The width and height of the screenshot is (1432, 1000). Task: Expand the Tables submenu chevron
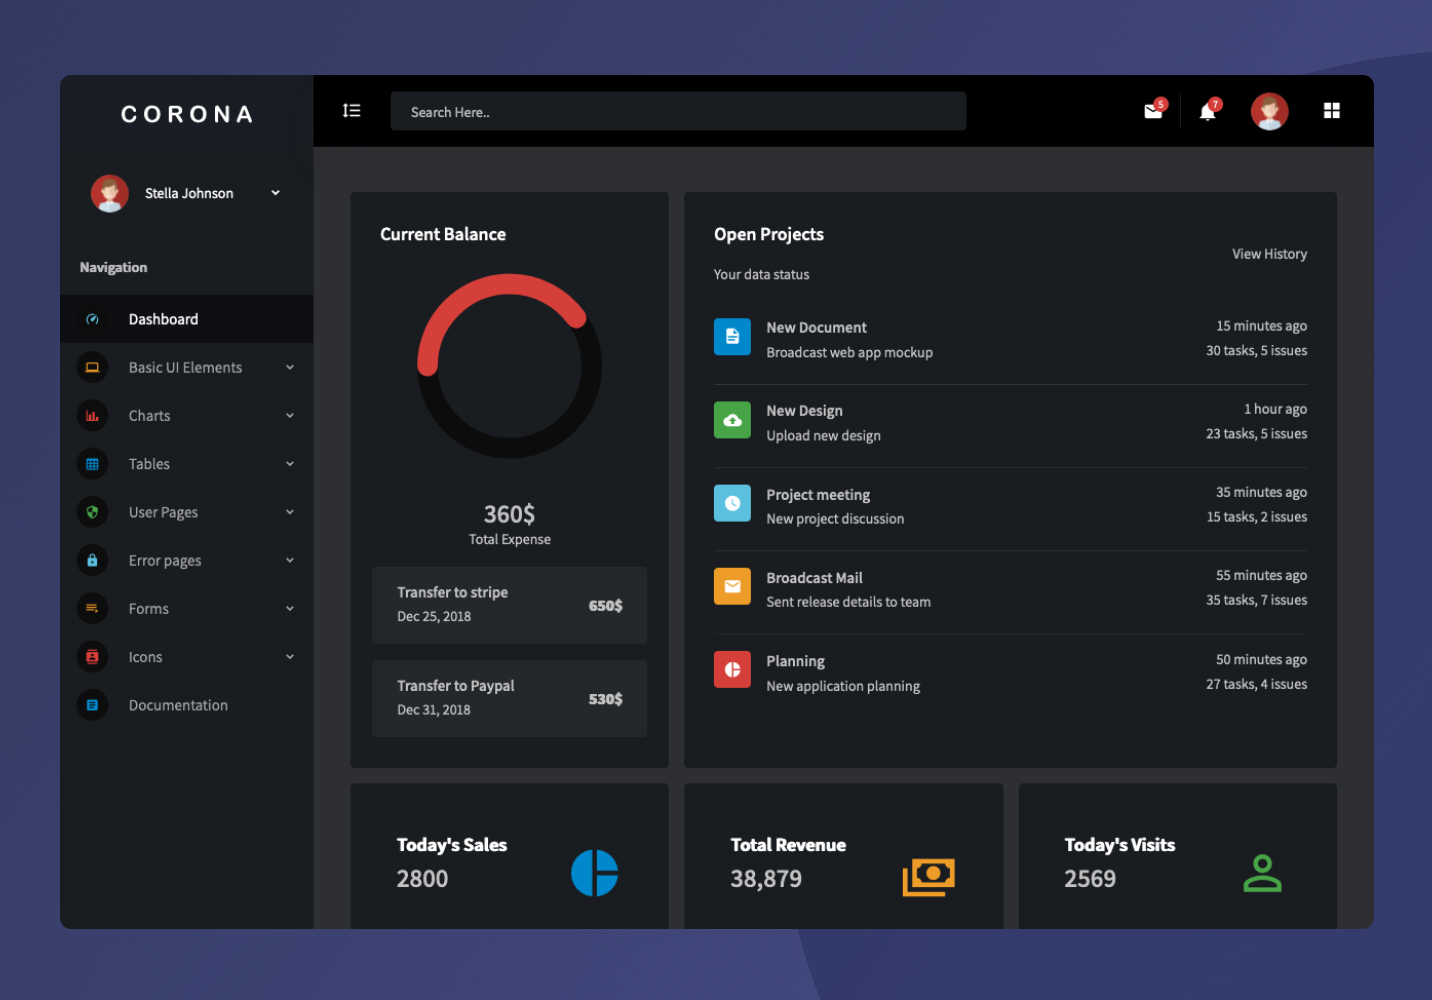290,464
